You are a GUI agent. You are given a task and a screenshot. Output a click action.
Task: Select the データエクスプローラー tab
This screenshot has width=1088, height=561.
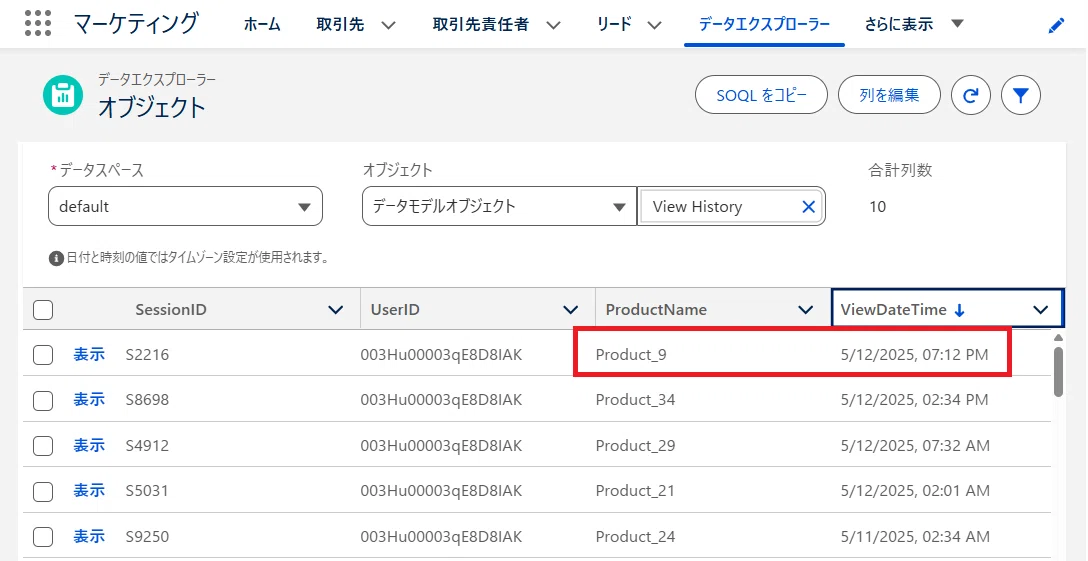[765, 25]
